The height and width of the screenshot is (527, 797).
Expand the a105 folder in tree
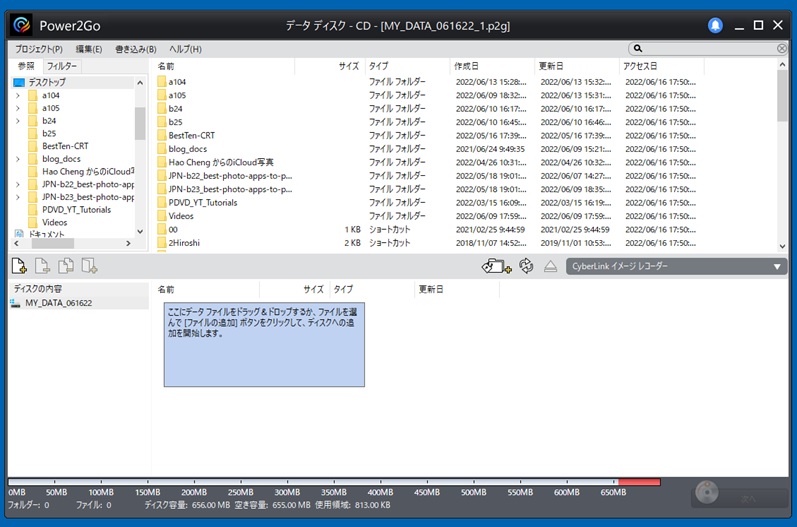[x=18, y=108]
